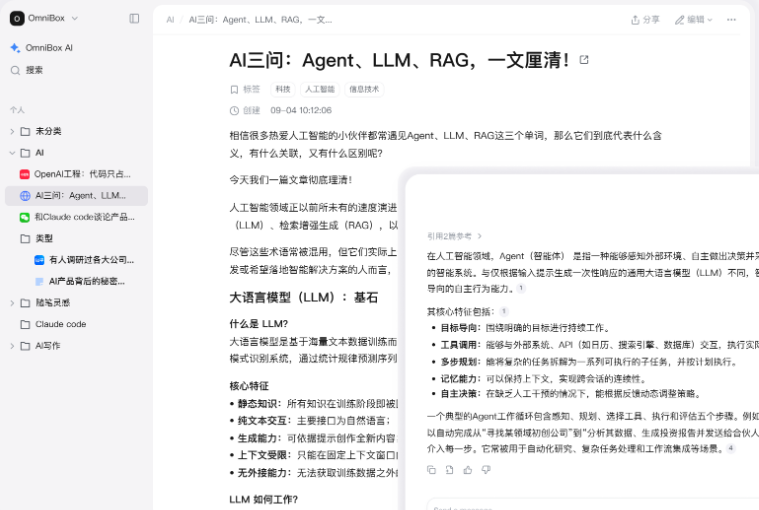This screenshot has width=759, height=510.
Task: Expand the 未分类 folder
Action: (x=12, y=131)
